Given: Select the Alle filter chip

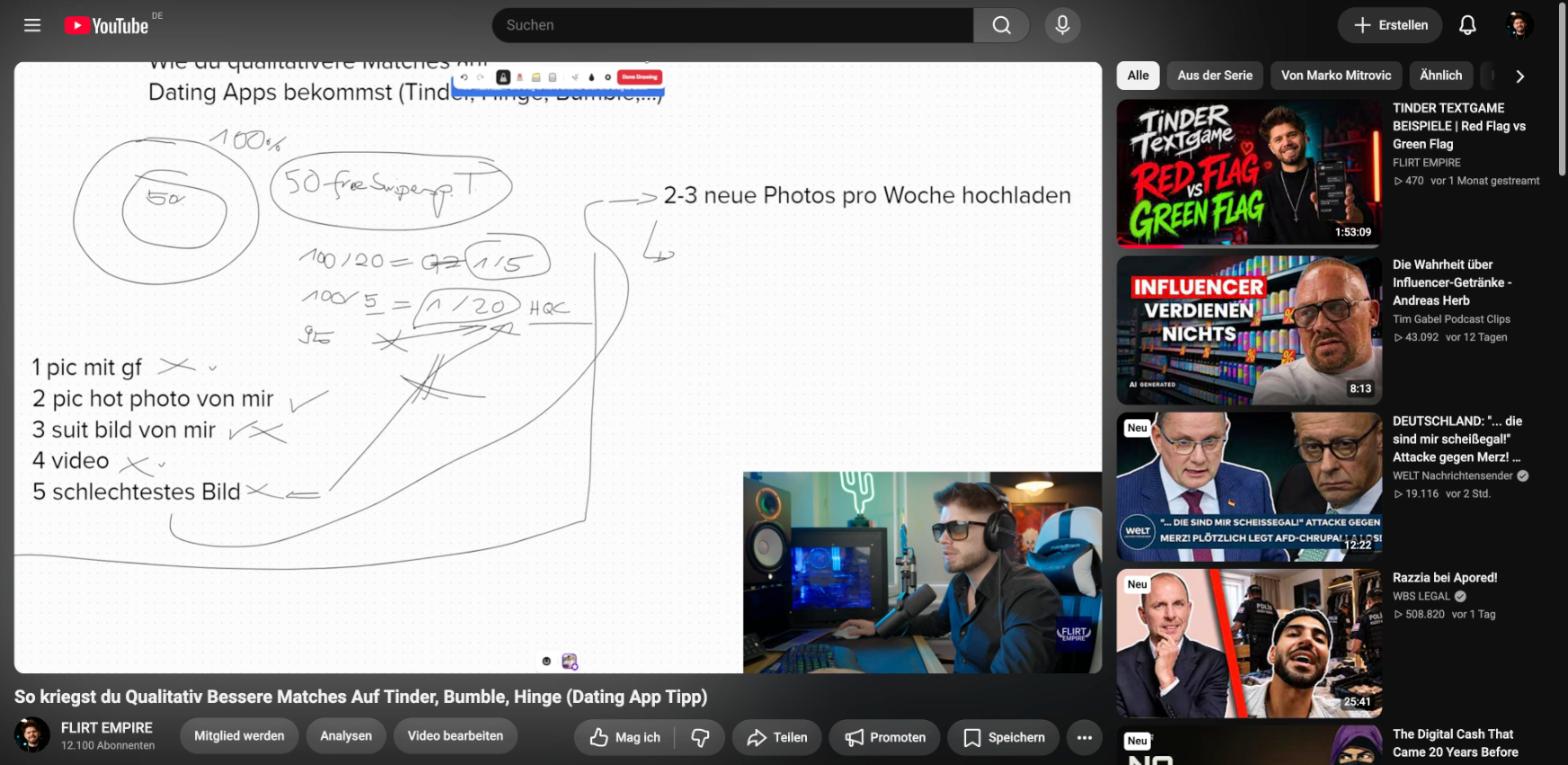Looking at the screenshot, I should (1138, 75).
